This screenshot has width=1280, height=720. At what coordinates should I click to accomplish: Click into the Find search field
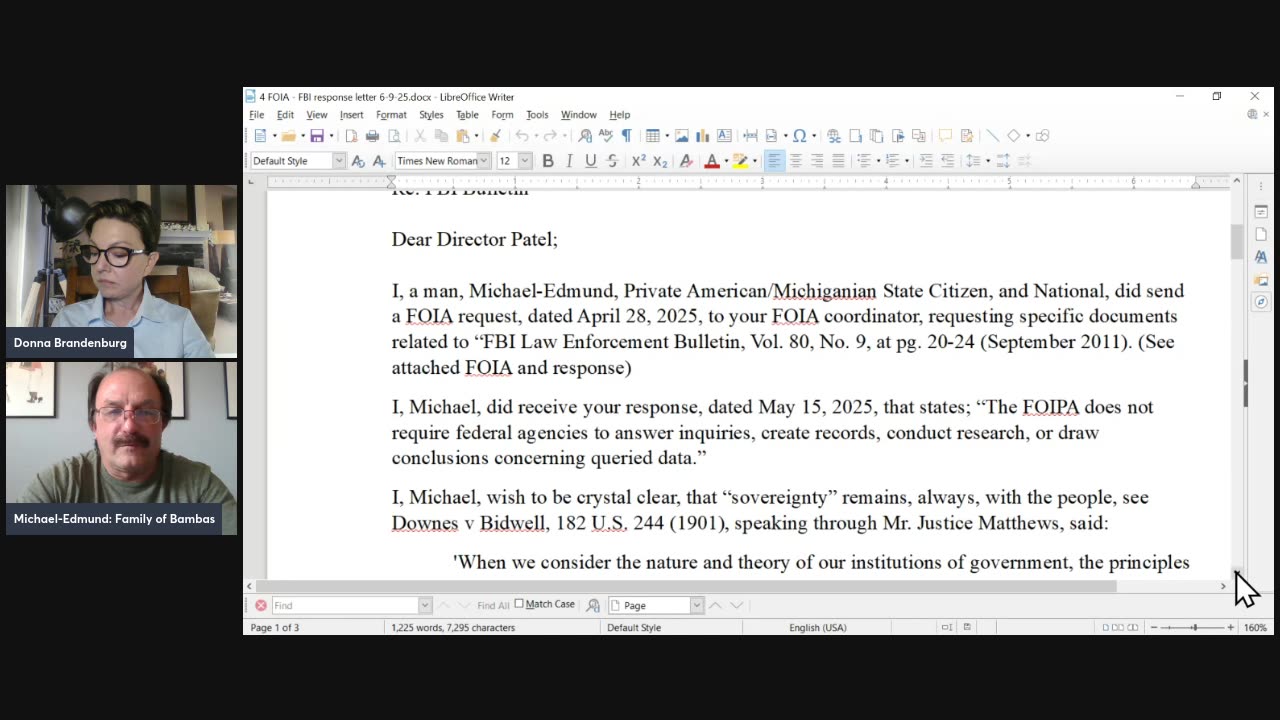pyautogui.click(x=345, y=605)
